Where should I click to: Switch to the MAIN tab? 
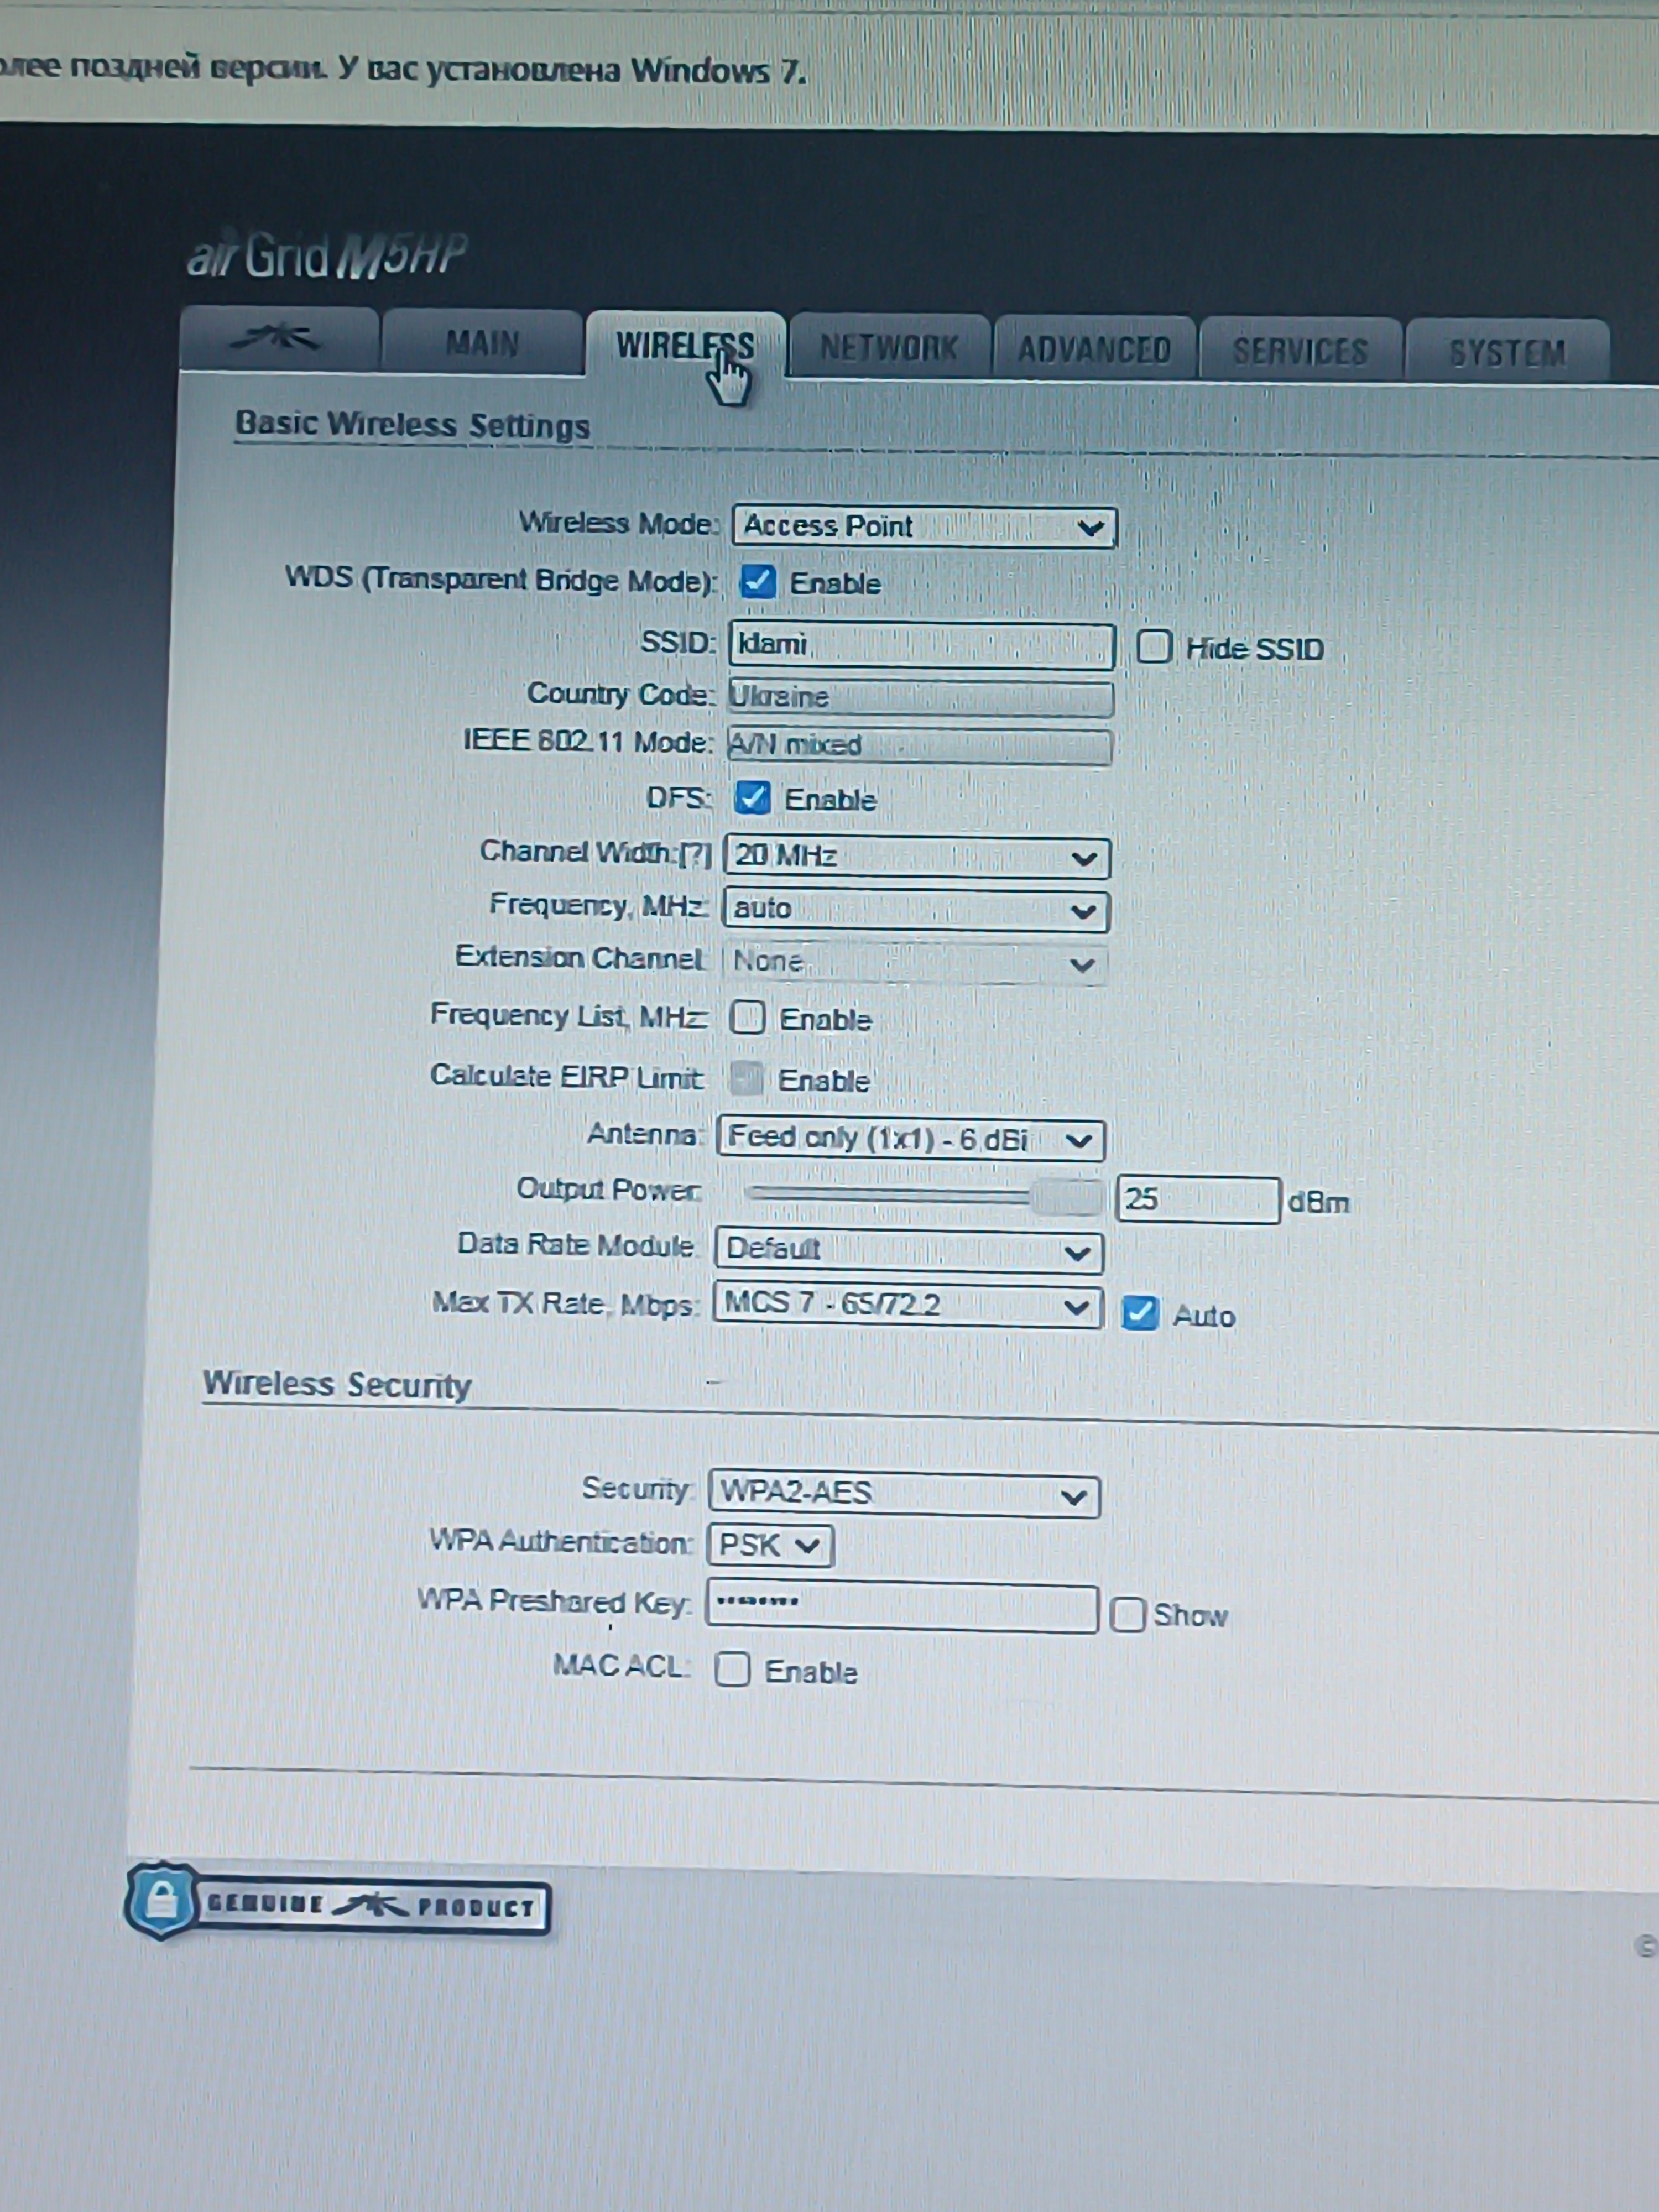(x=482, y=343)
